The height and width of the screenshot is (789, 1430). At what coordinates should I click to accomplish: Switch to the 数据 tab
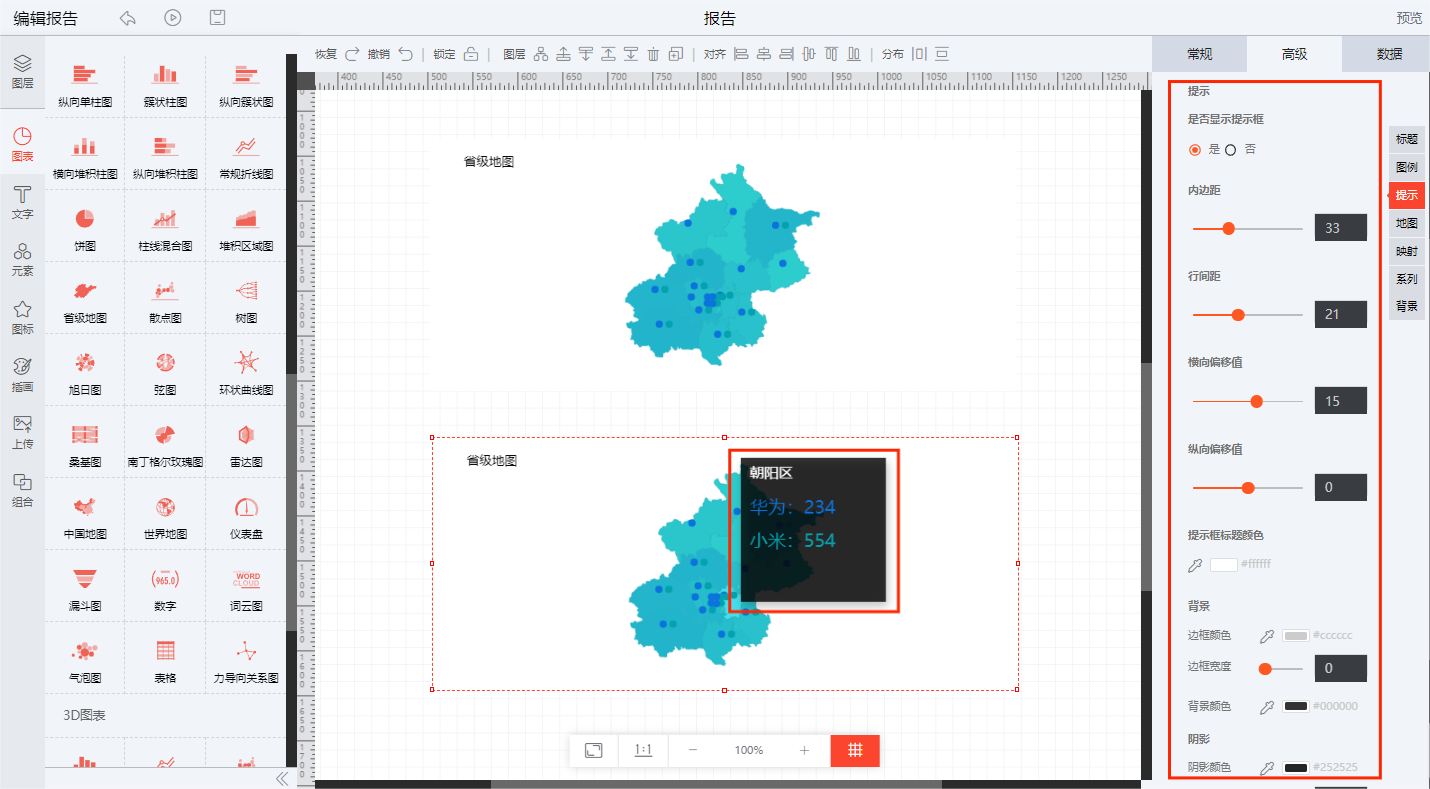pos(1389,54)
